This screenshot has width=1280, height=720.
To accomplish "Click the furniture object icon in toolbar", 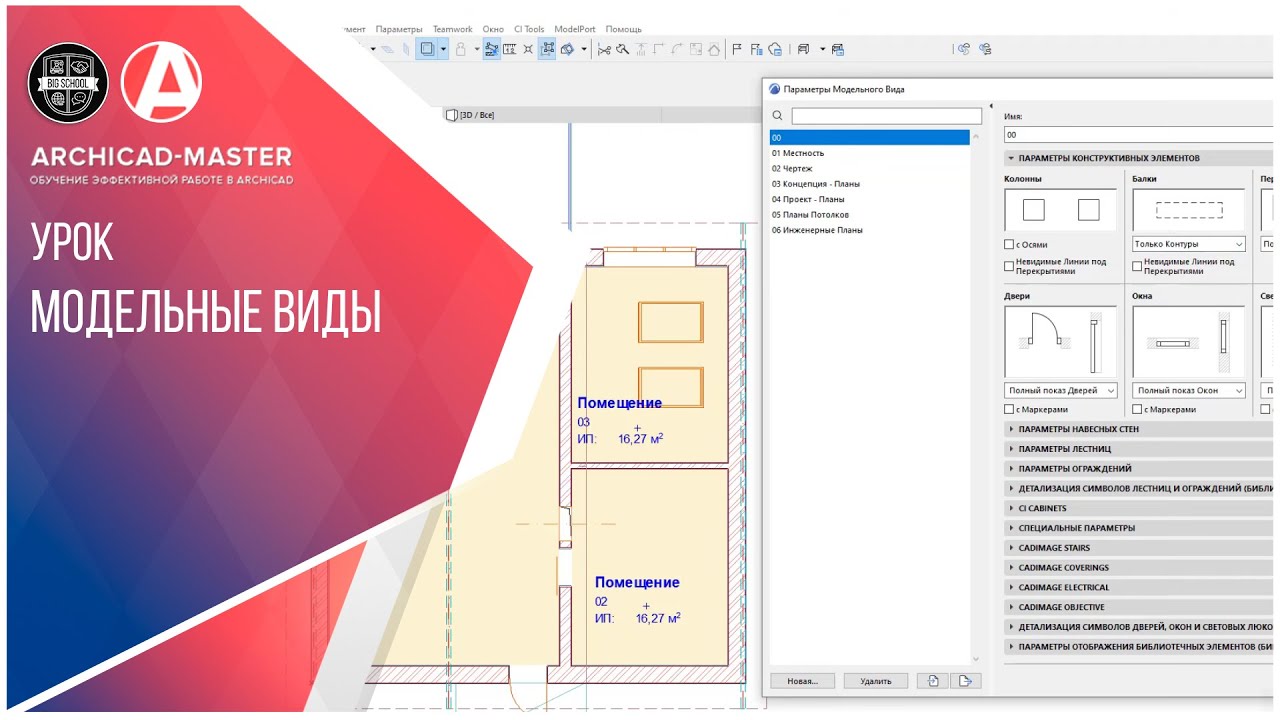I will 803,48.
